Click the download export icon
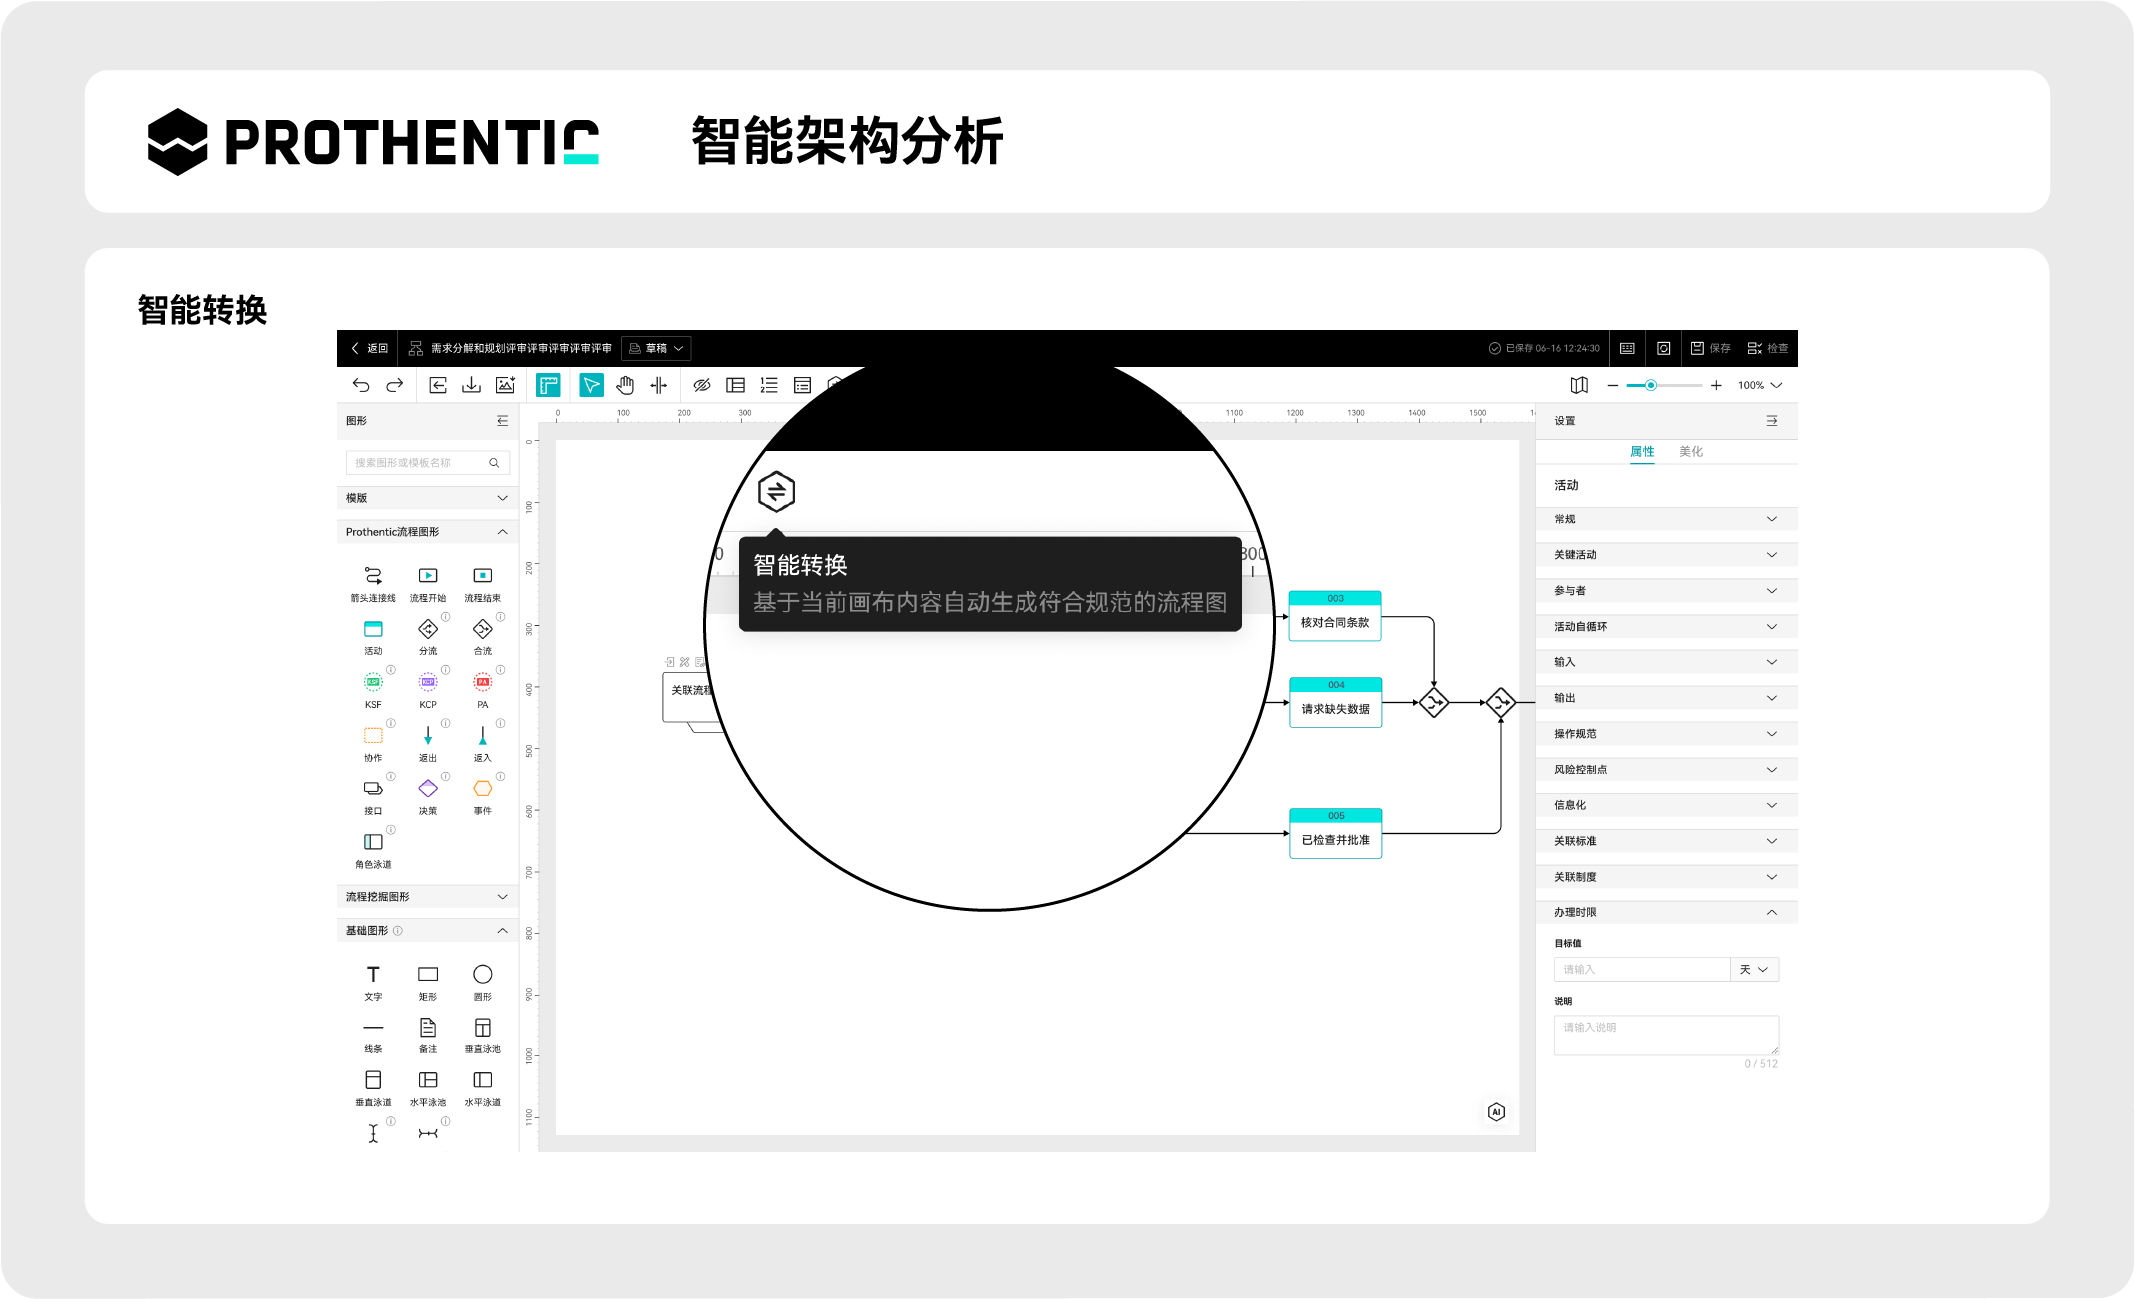Image resolution: width=2135 pixels, height=1299 pixels. tap(471, 385)
